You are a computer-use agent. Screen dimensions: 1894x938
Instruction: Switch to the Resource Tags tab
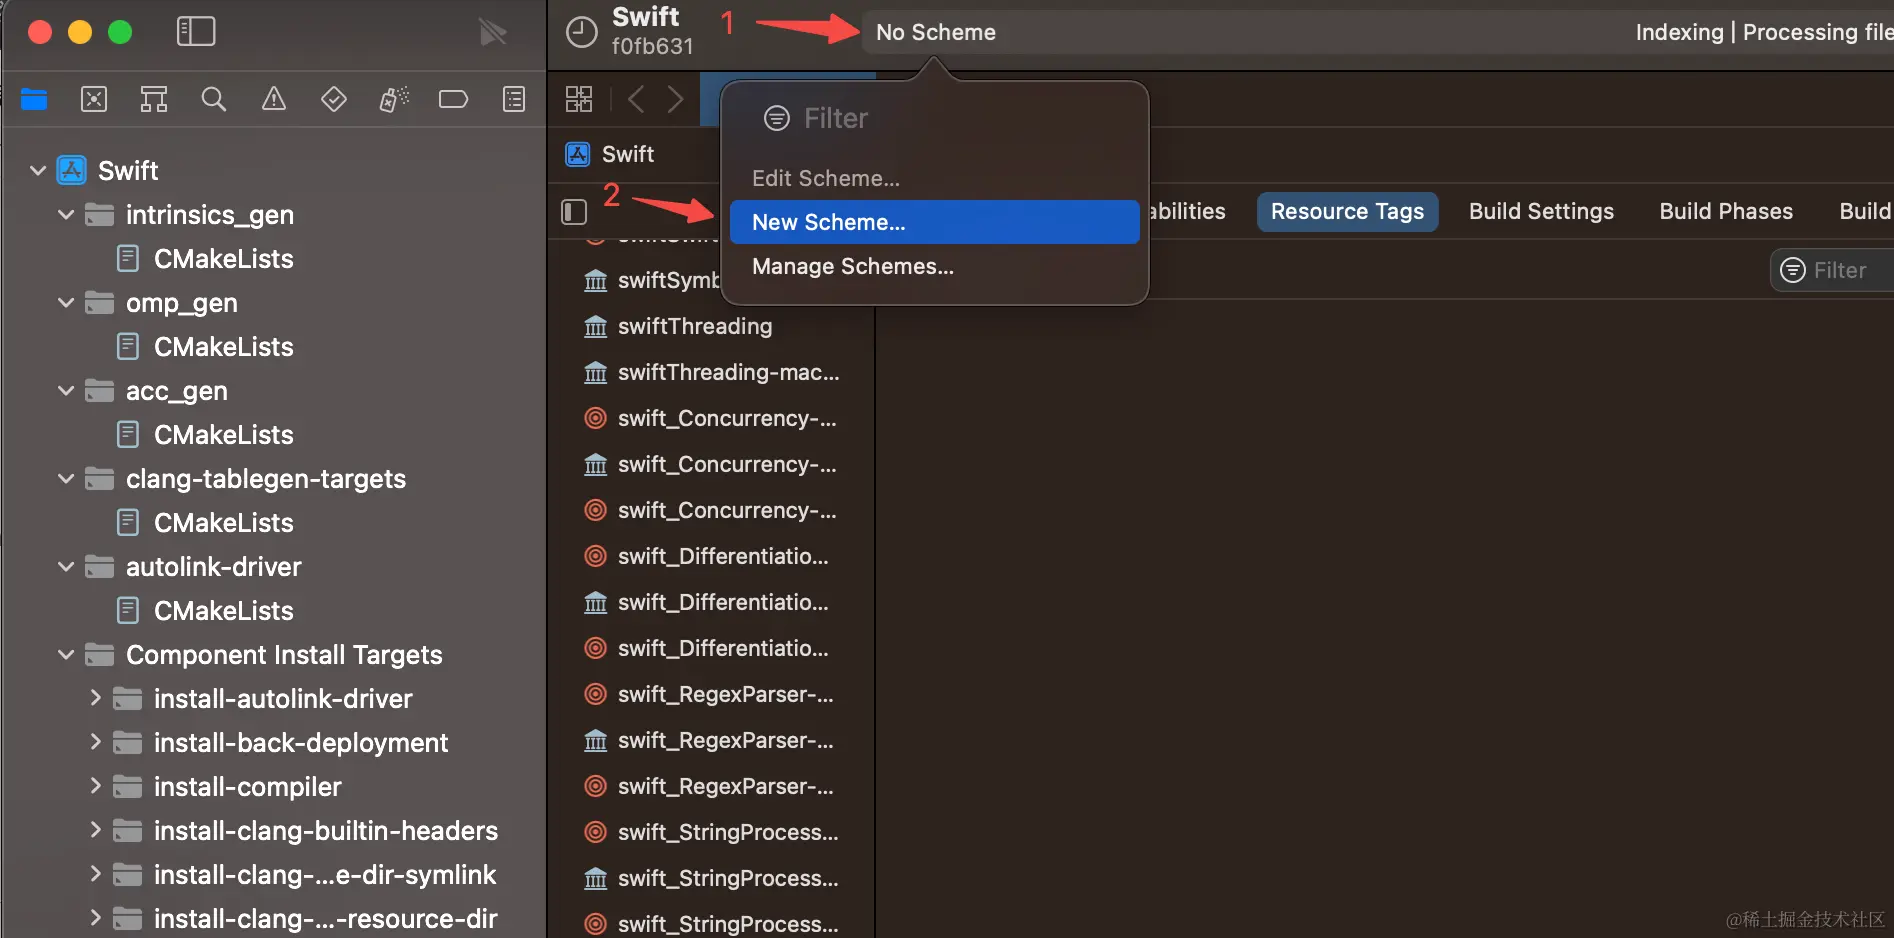1347,212
